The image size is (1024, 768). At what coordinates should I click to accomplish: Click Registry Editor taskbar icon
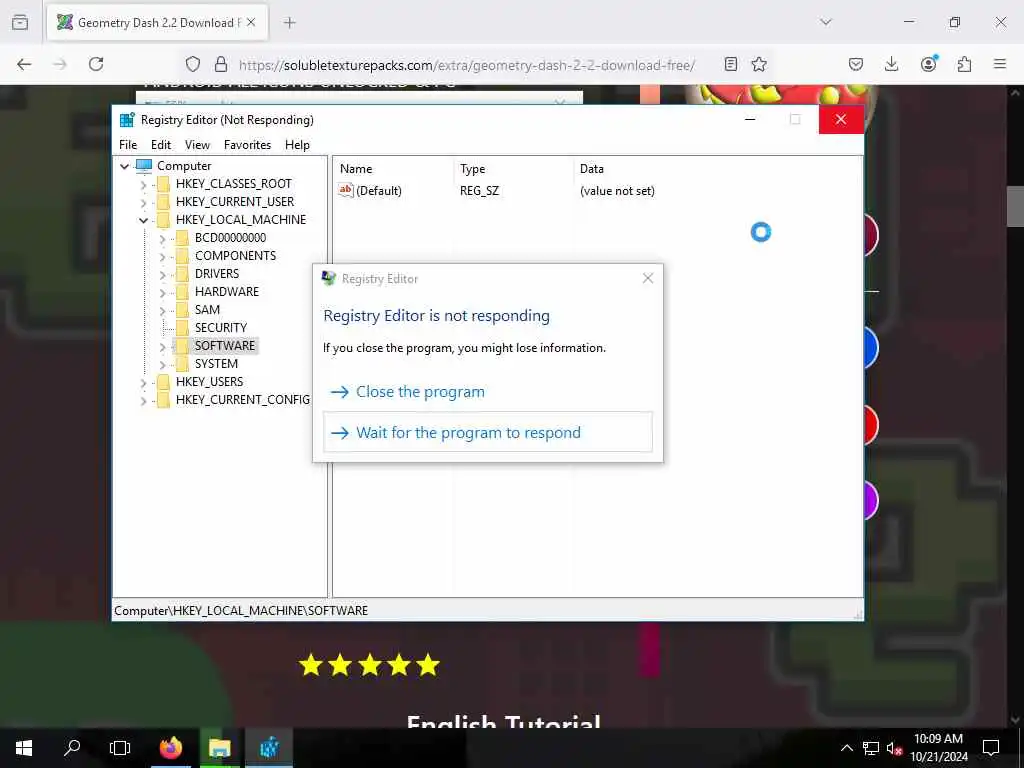[269, 748]
